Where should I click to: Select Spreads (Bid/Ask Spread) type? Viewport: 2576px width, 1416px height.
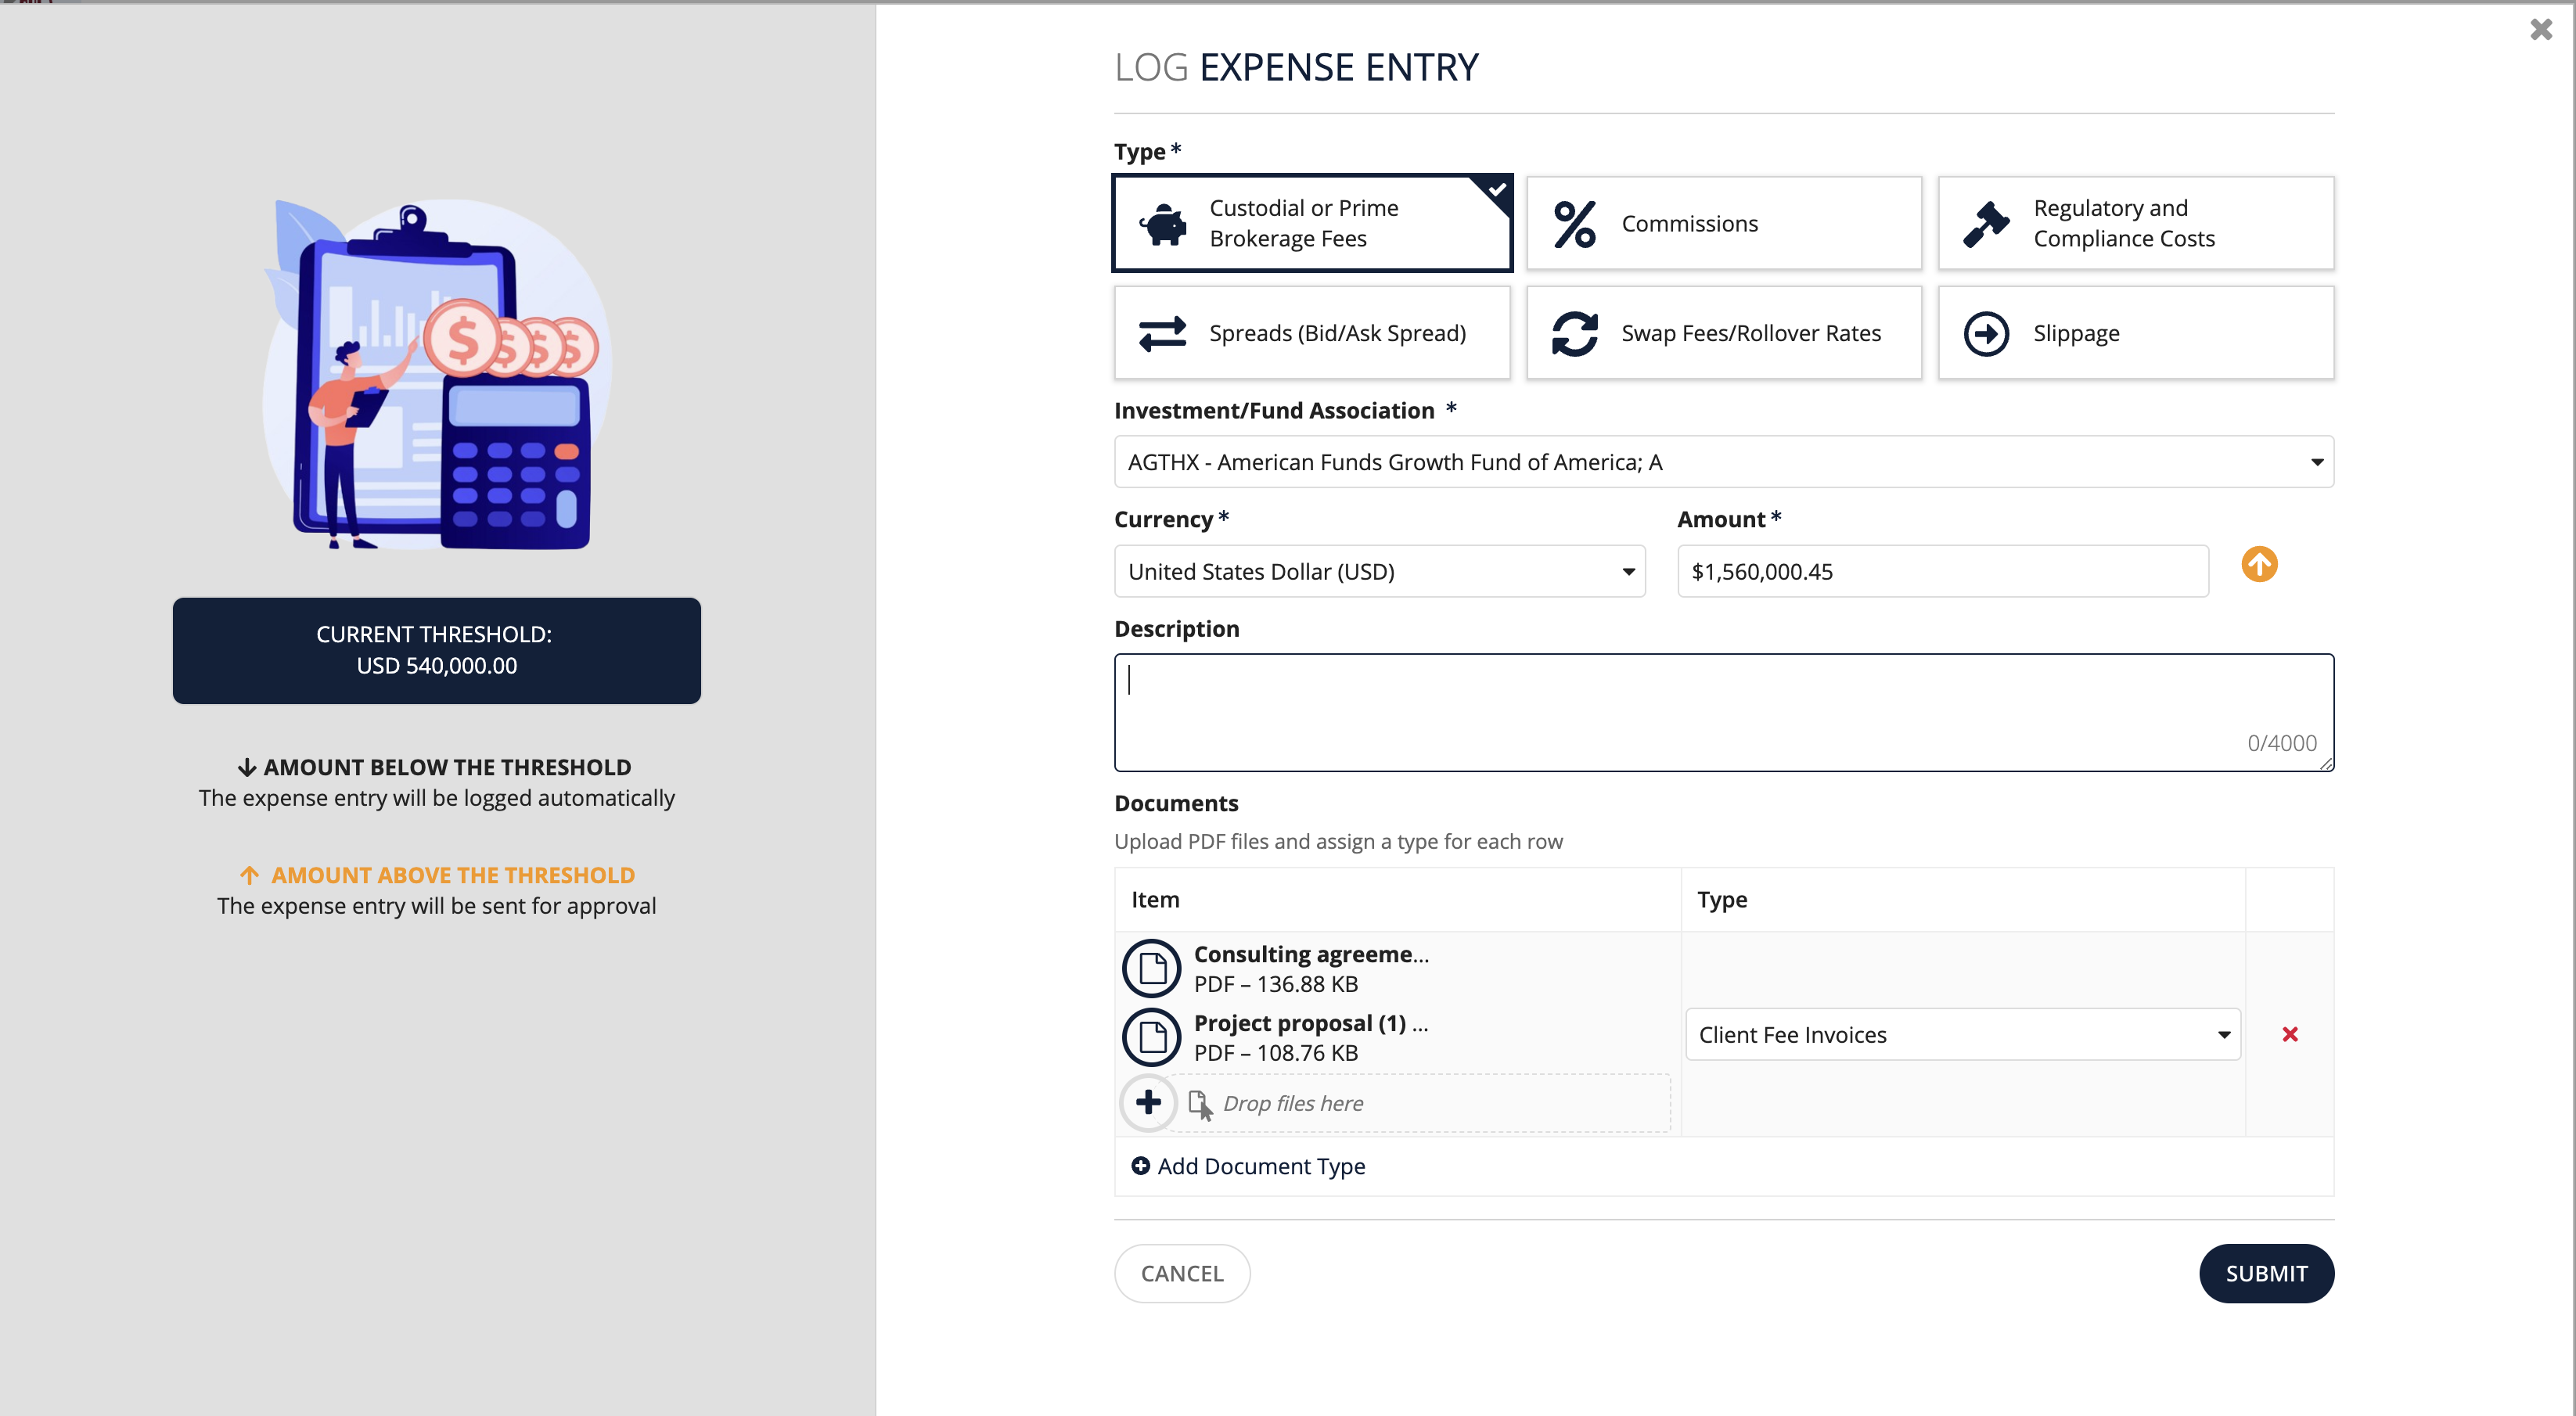pos(1312,333)
